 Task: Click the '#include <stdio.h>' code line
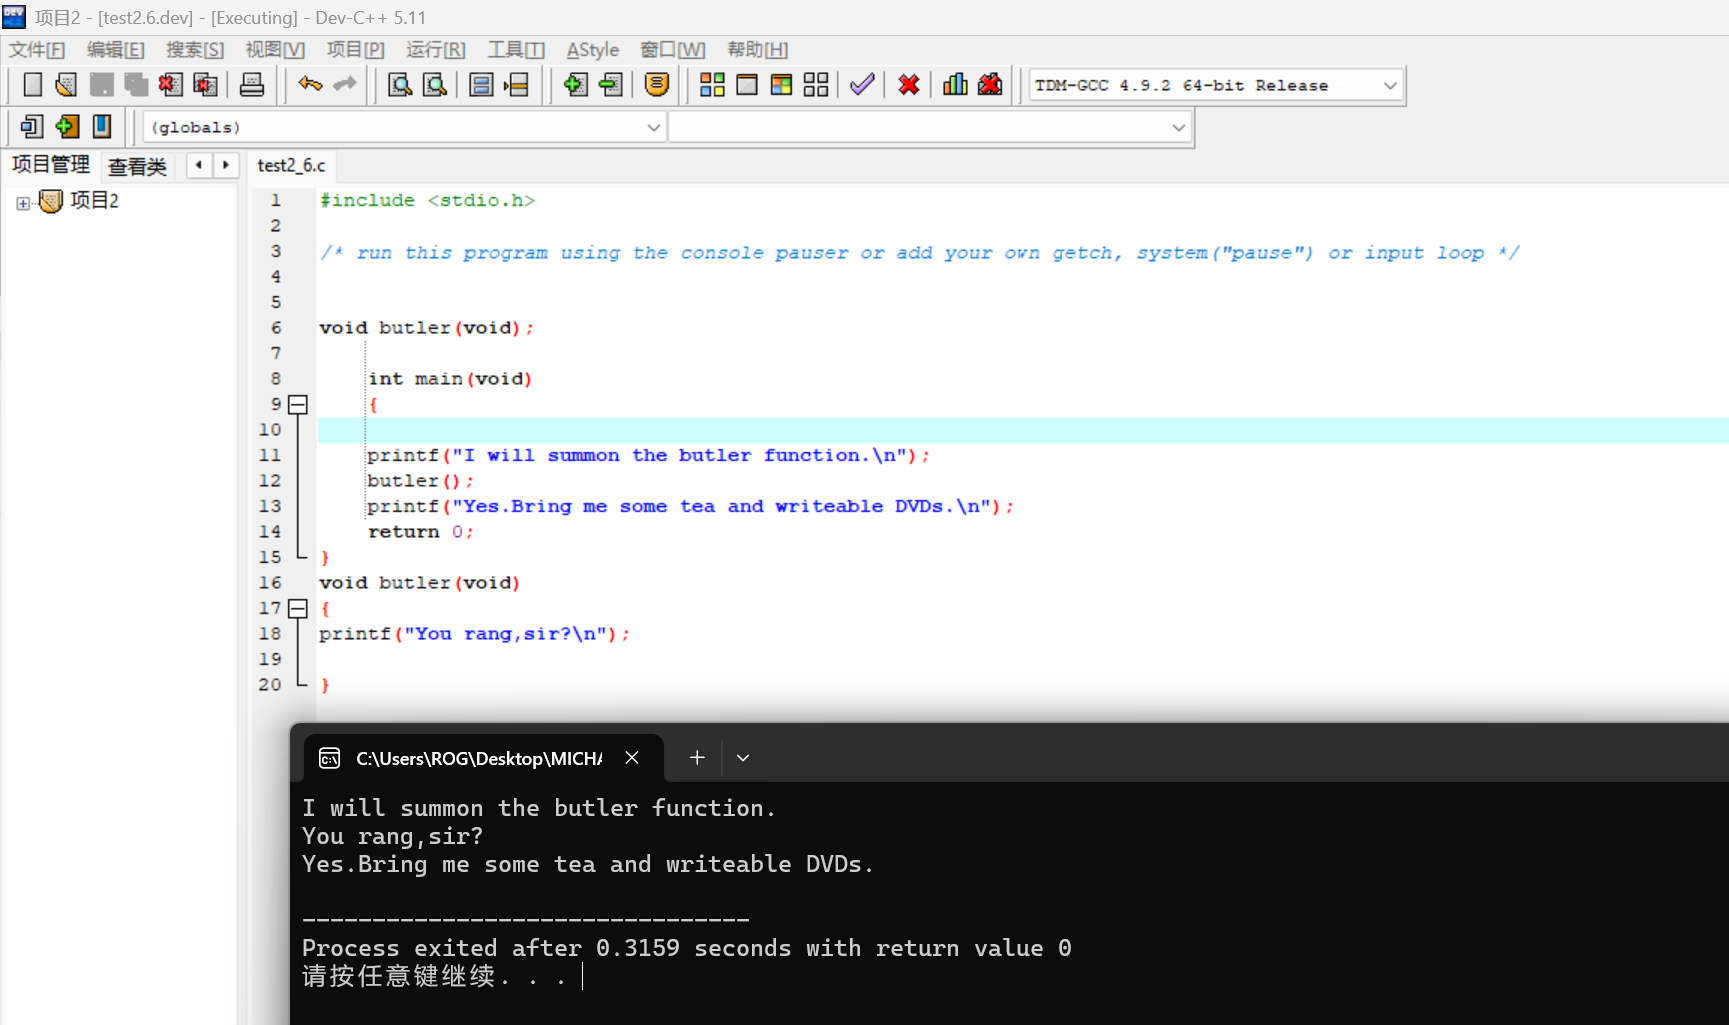pyautogui.click(x=427, y=201)
